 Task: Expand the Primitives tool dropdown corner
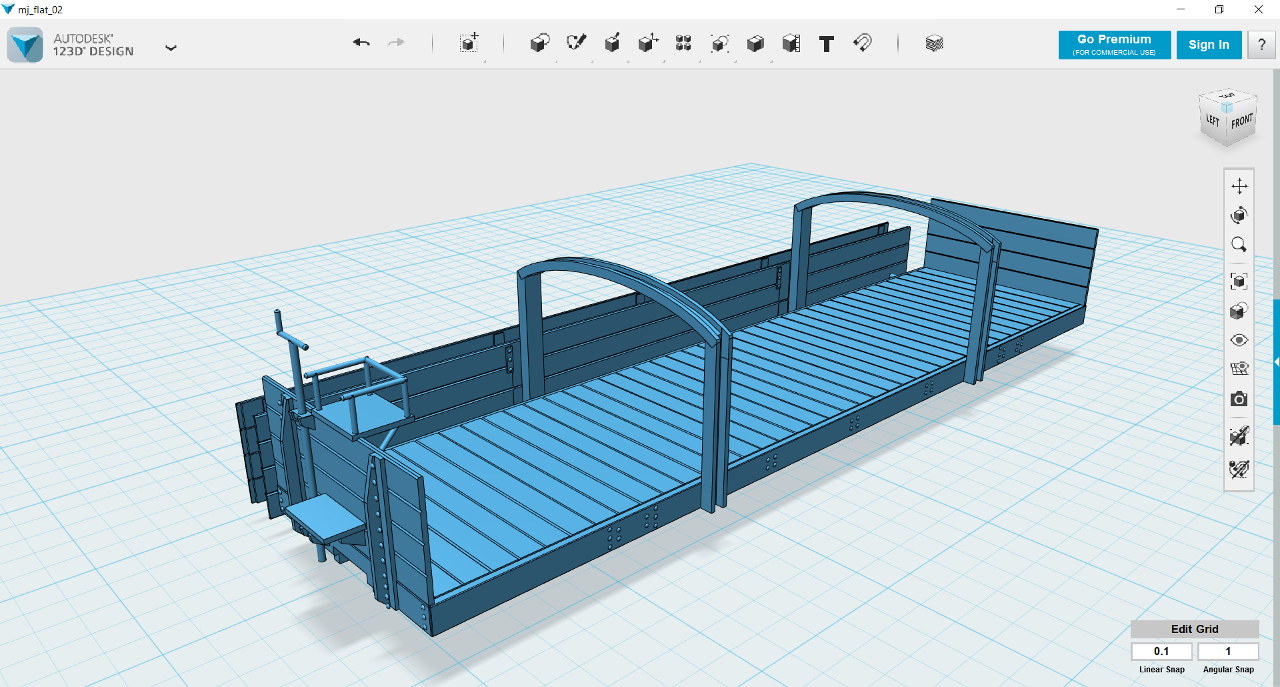point(554,61)
